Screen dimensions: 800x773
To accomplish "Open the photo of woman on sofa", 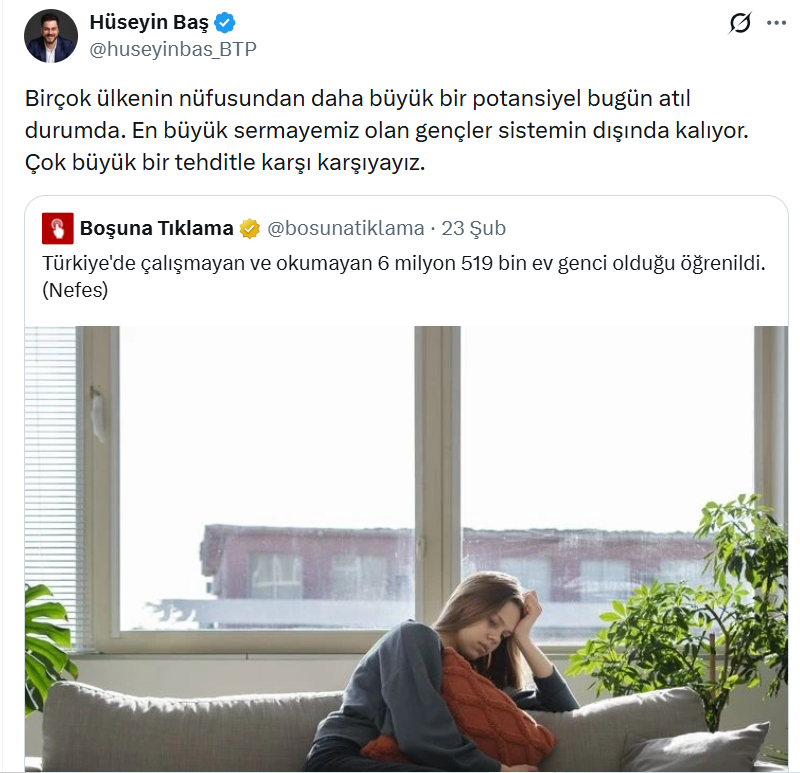I will tap(406, 548).
